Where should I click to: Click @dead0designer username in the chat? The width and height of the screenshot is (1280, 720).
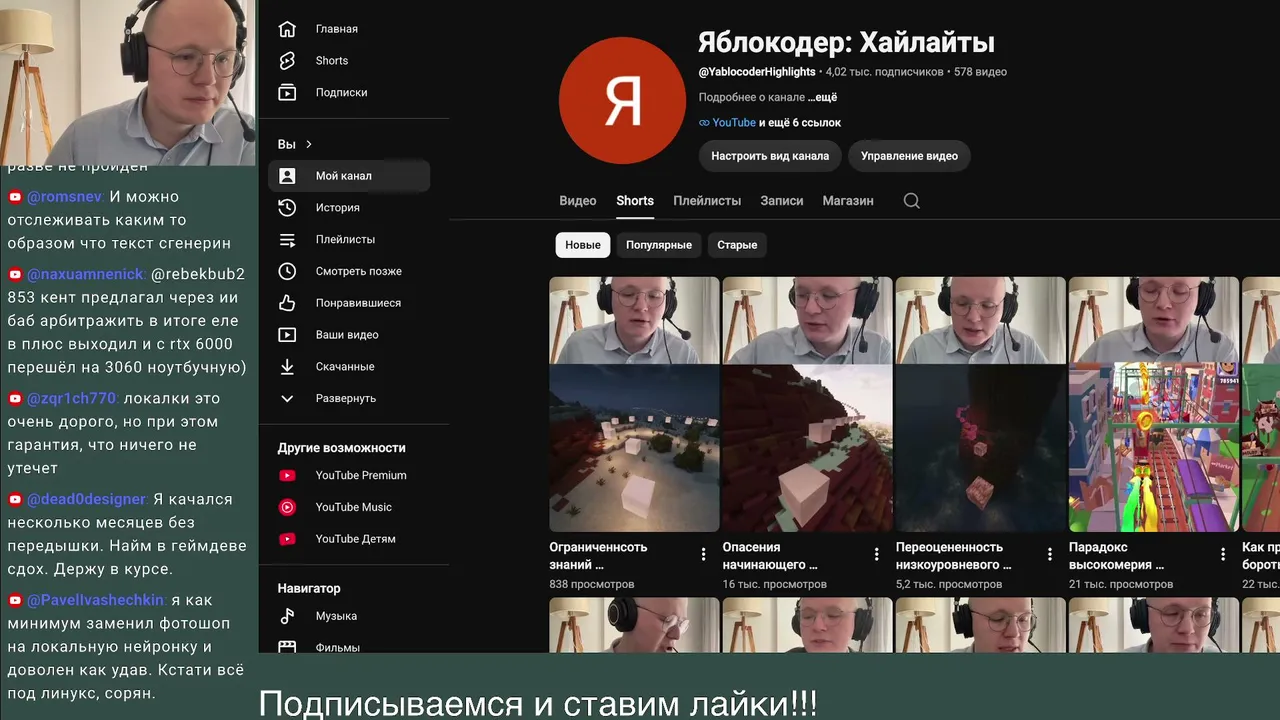point(87,499)
